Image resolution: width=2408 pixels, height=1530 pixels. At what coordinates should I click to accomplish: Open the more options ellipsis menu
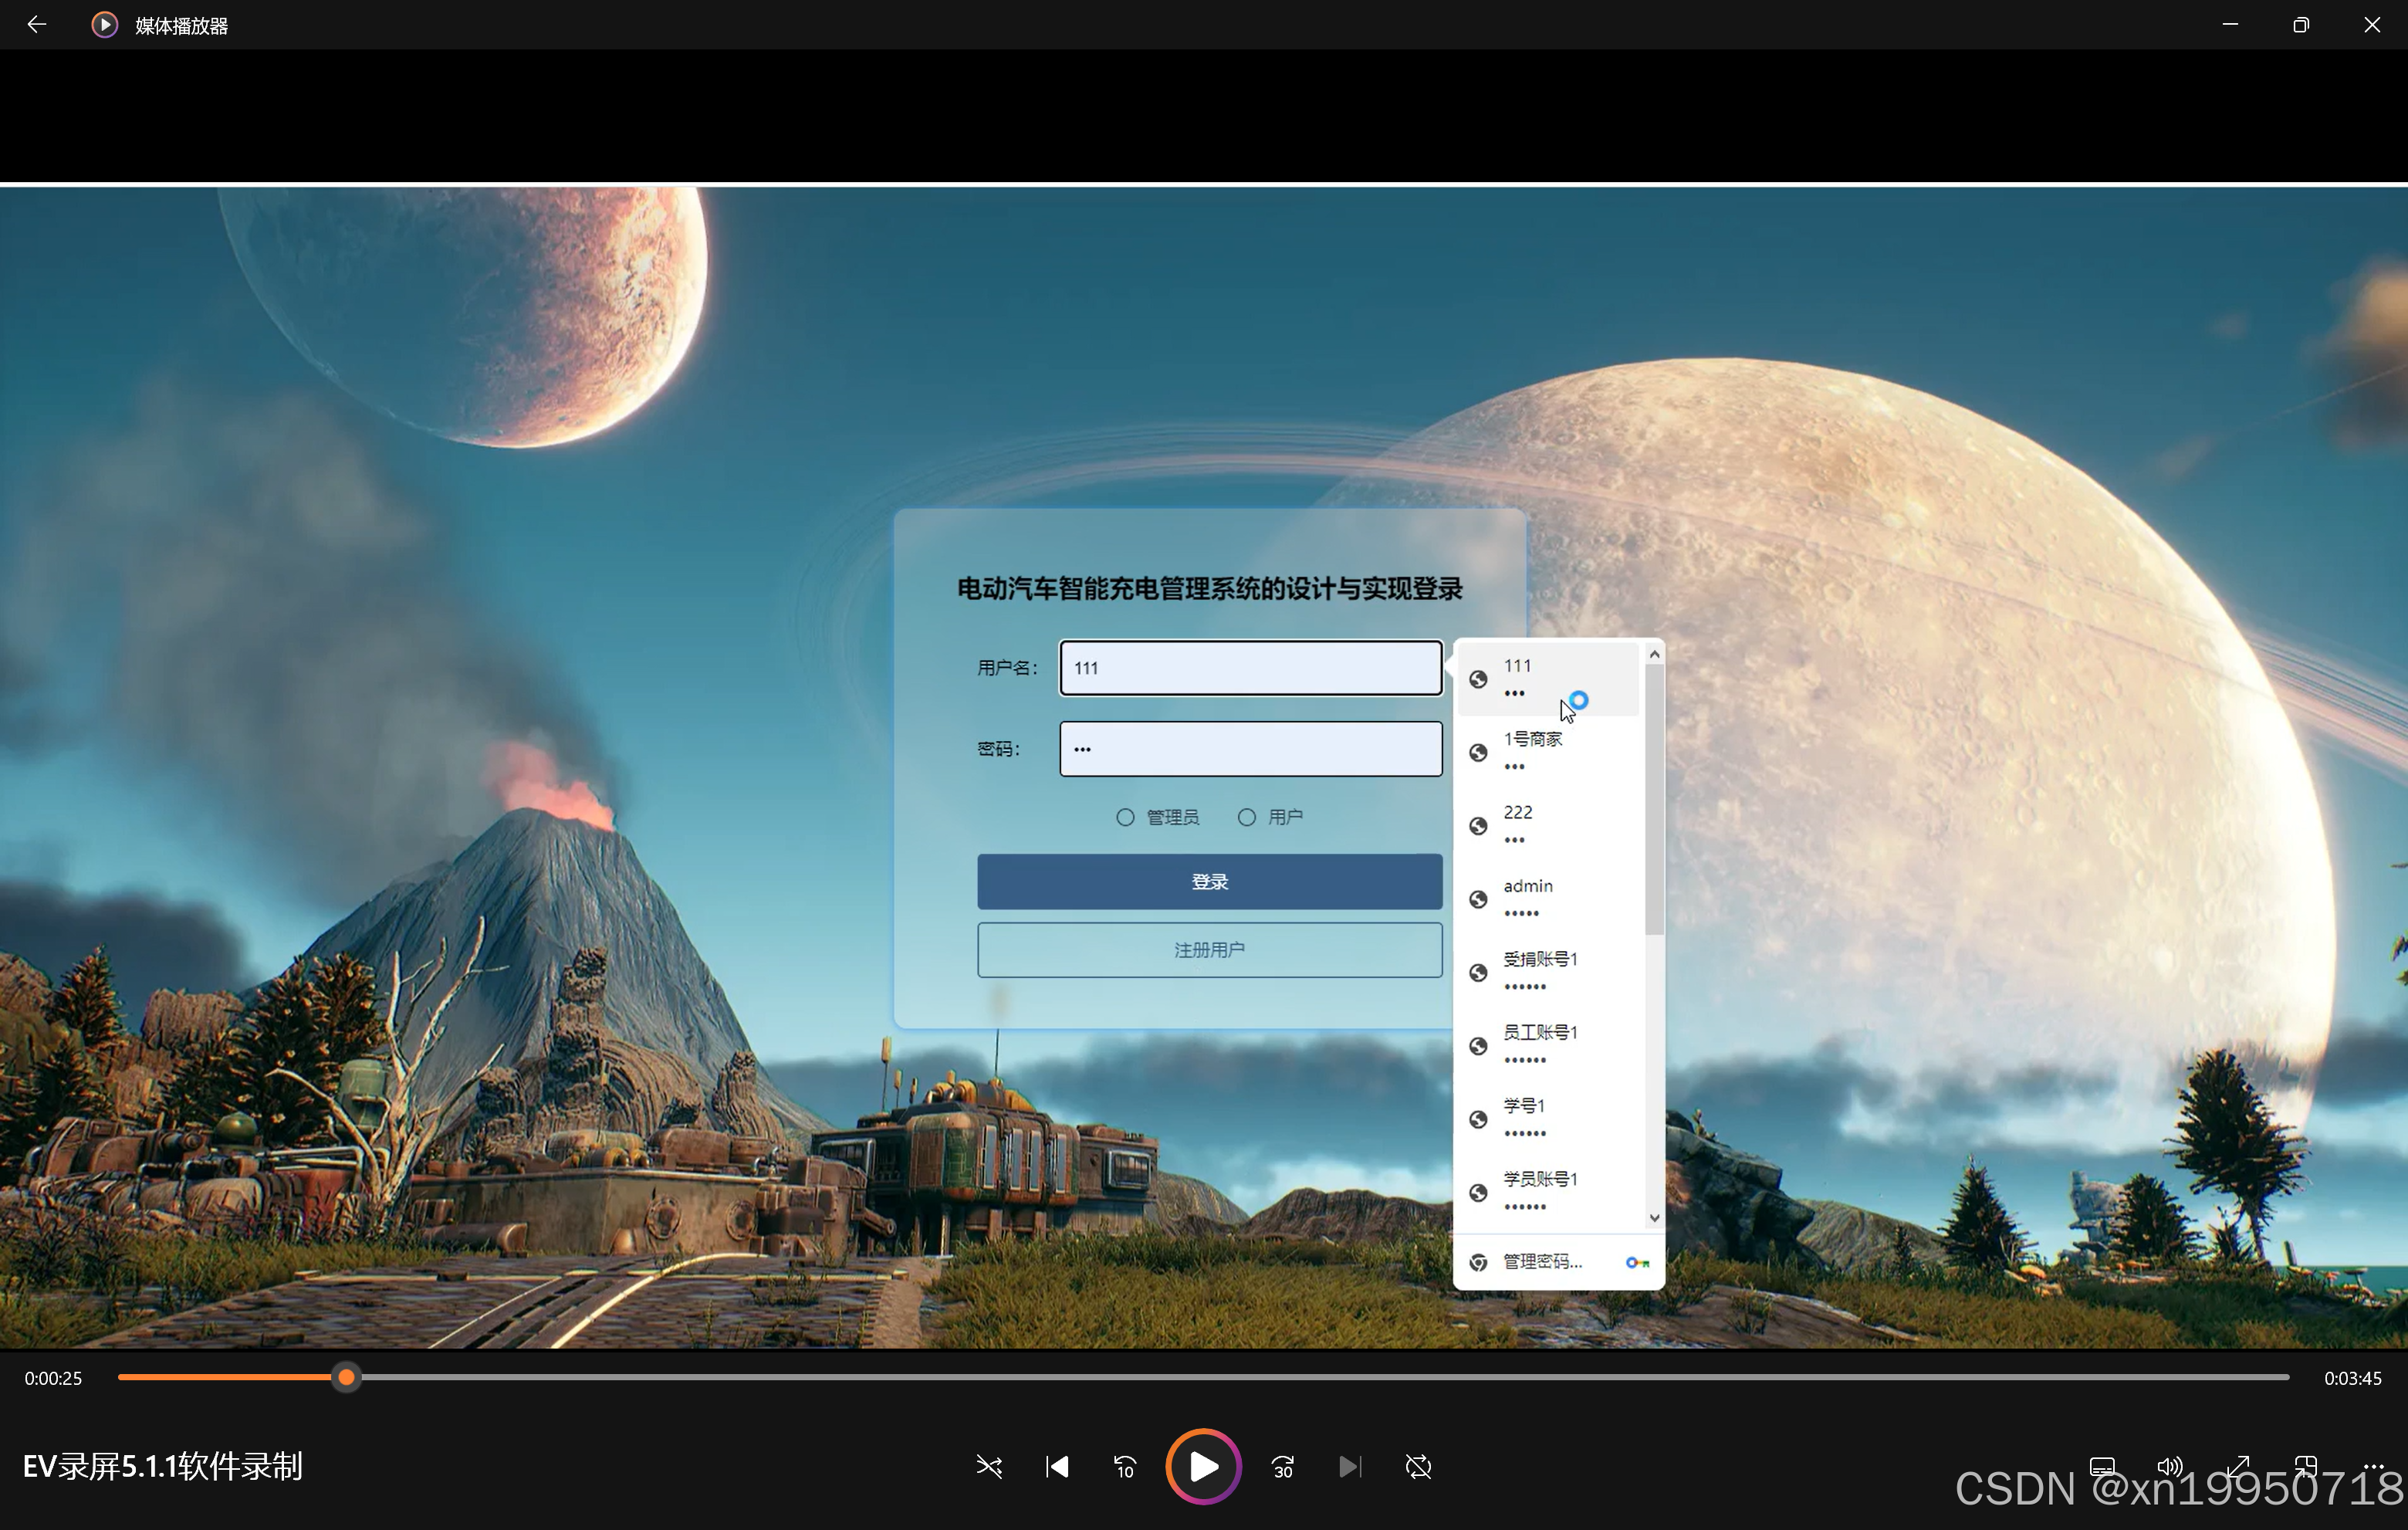point(2374,1467)
